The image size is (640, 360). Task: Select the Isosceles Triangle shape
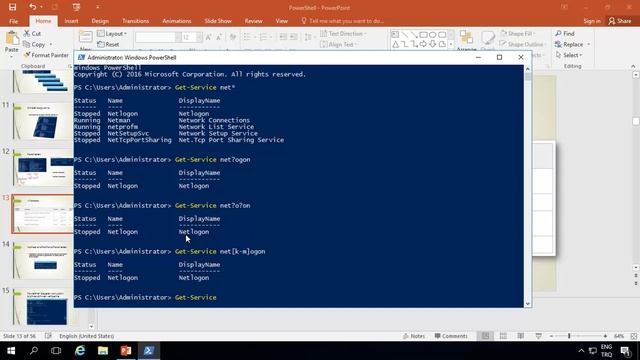[x=395, y=44]
